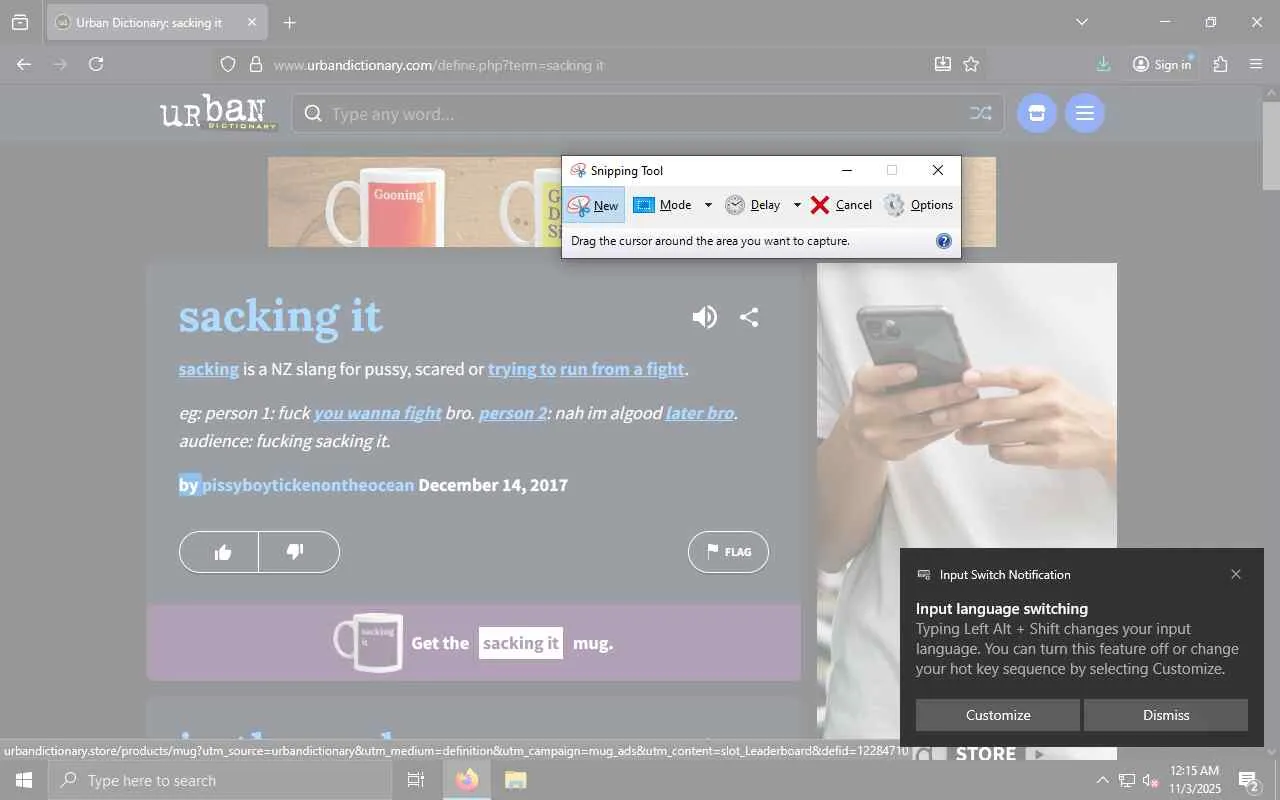Sign in to Firefox account
Viewport: 1280px width, 800px height.
pos(1162,64)
